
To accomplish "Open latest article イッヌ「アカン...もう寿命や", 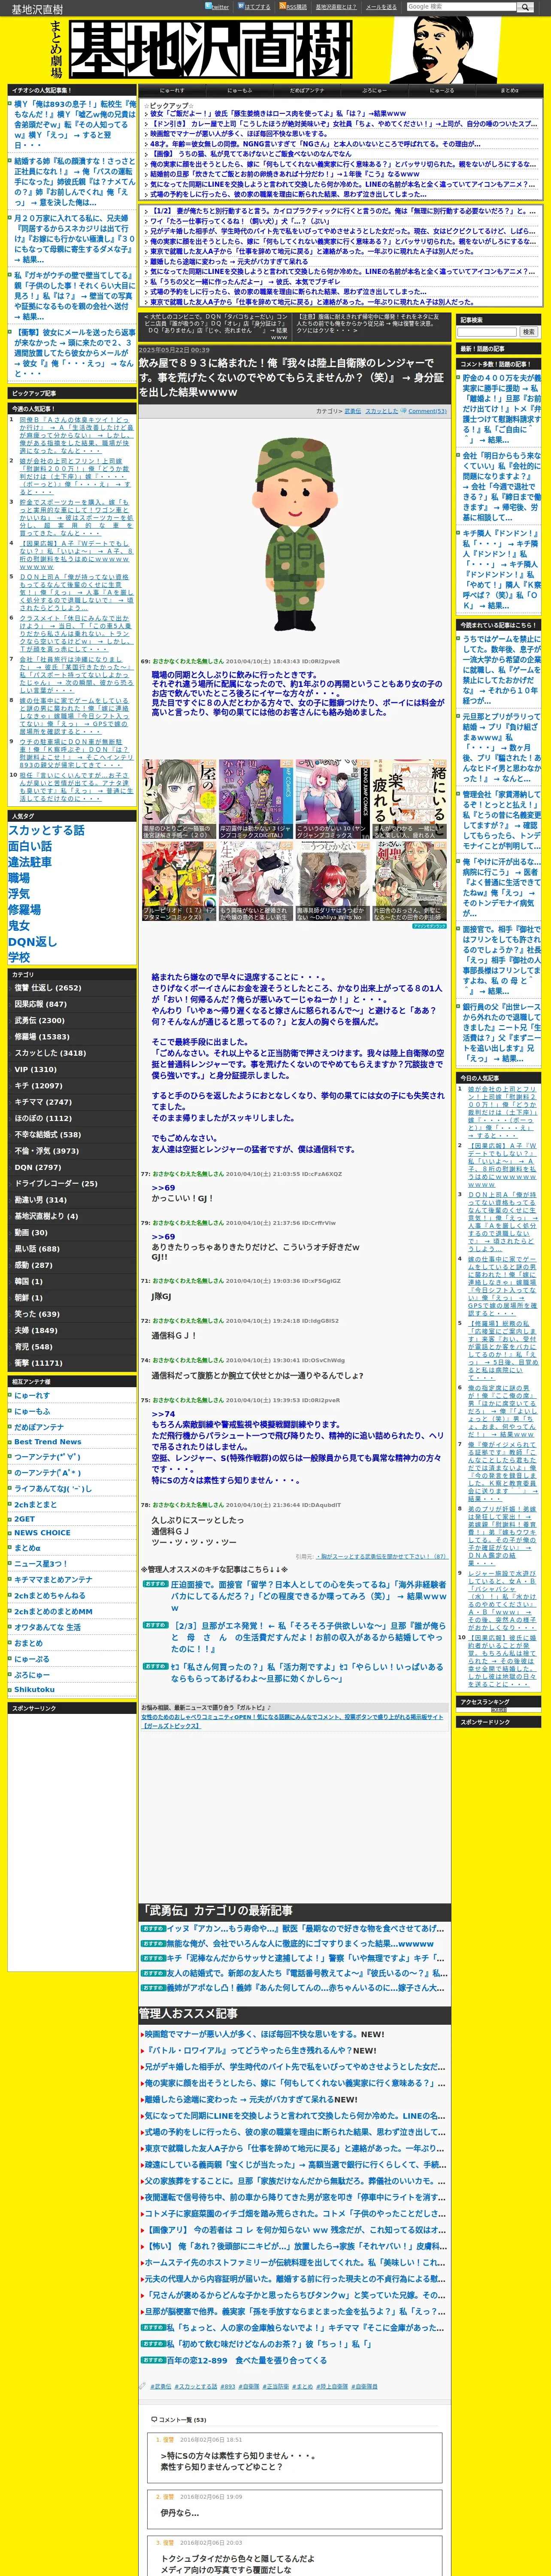I will pyautogui.click(x=305, y=1929).
